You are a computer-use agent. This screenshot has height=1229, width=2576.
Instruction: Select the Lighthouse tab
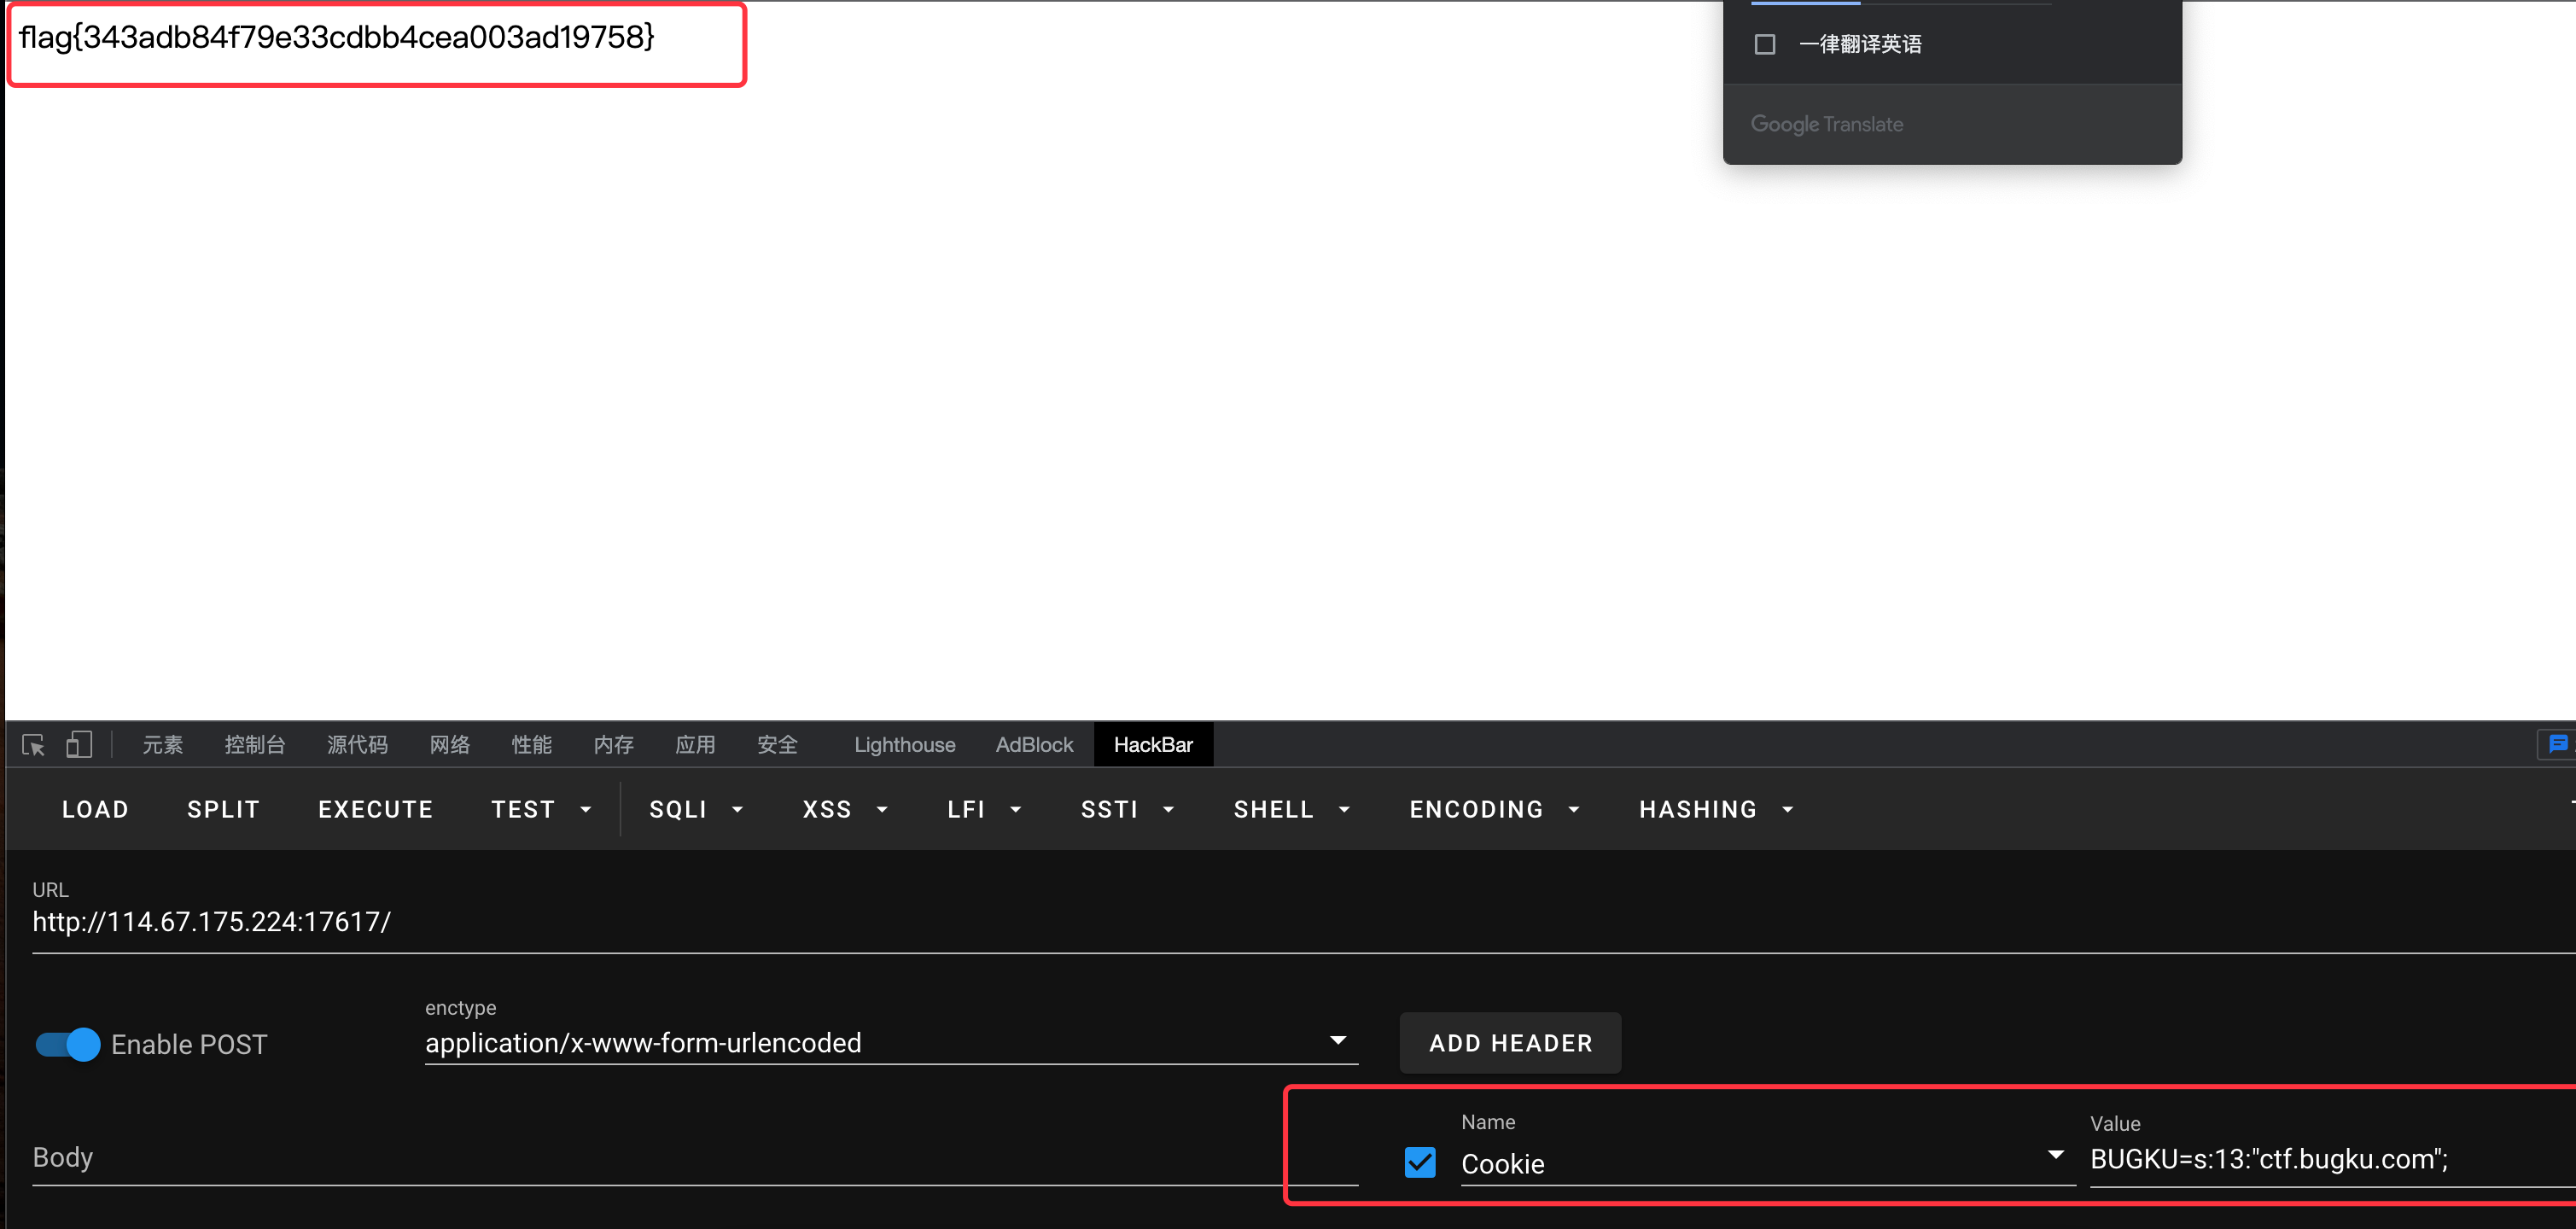(x=904, y=745)
